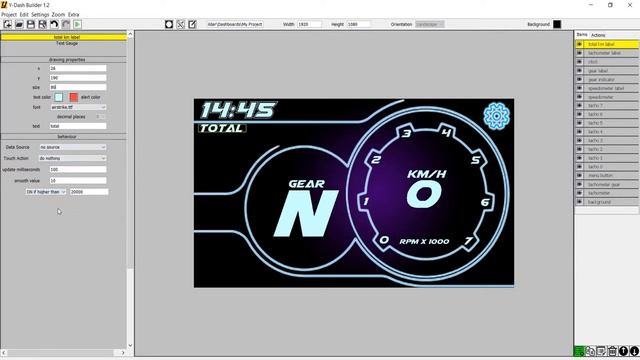Click the Height input field
This screenshot has width=640, height=360.
click(358, 24)
